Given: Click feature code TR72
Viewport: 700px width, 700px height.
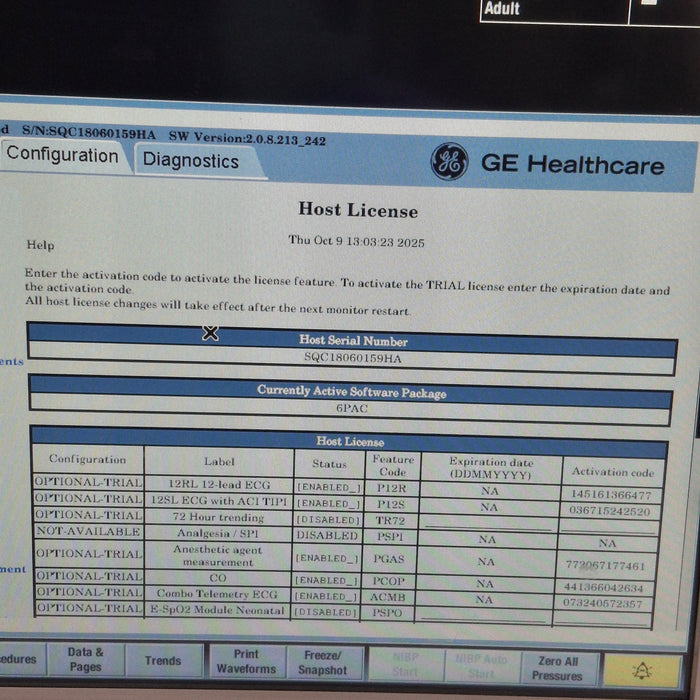Looking at the screenshot, I should [390, 521].
